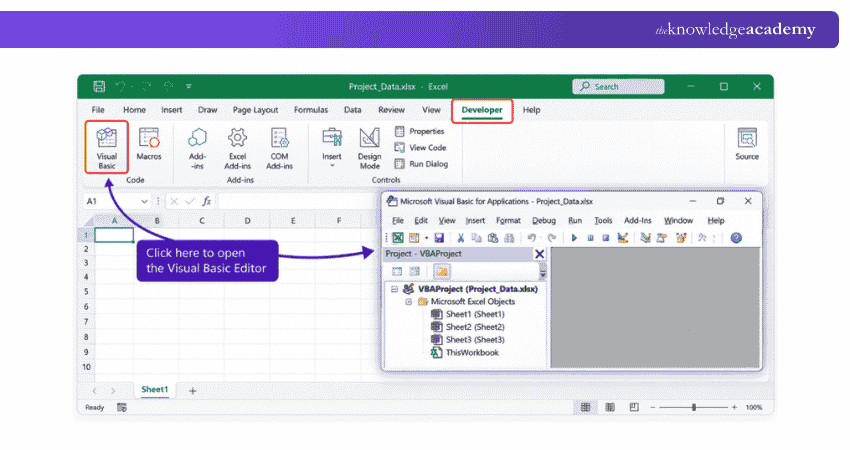Open the Excel Help ribbon tab
This screenshot has width=850, height=450.
[x=531, y=110]
